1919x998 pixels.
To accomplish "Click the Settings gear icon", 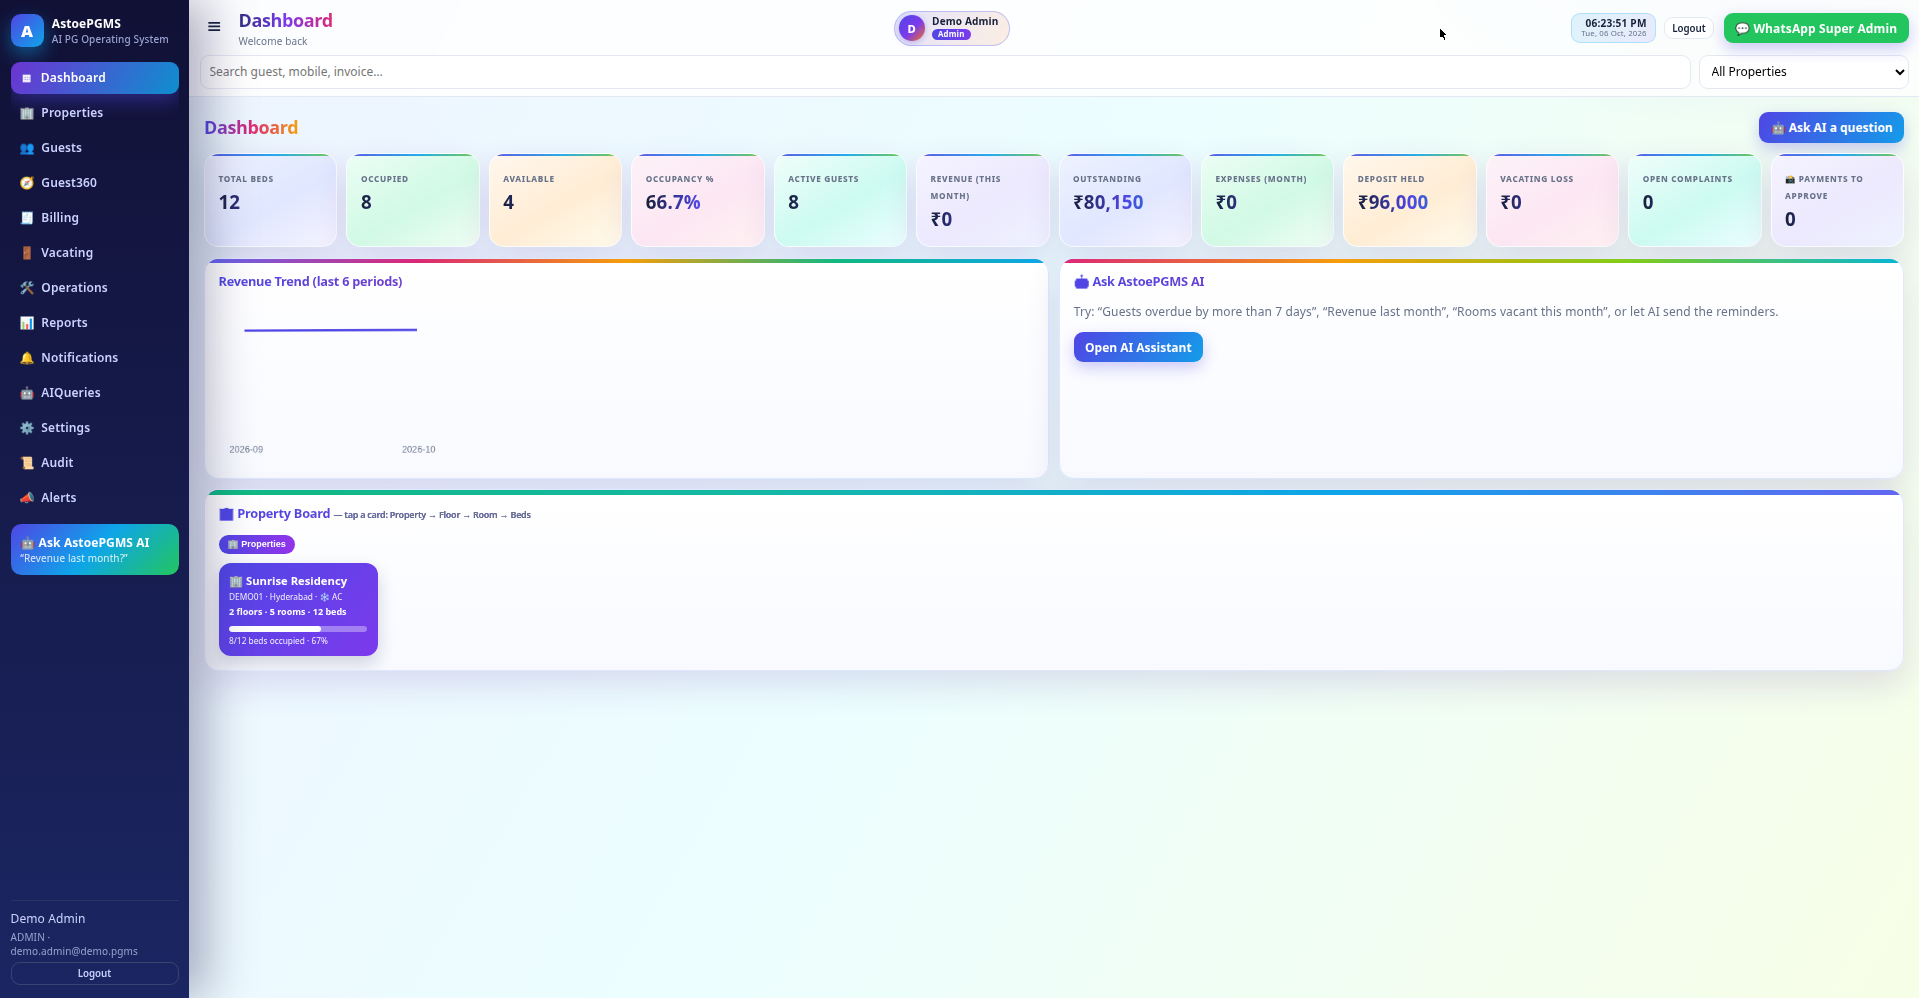I will (x=27, y=428).
